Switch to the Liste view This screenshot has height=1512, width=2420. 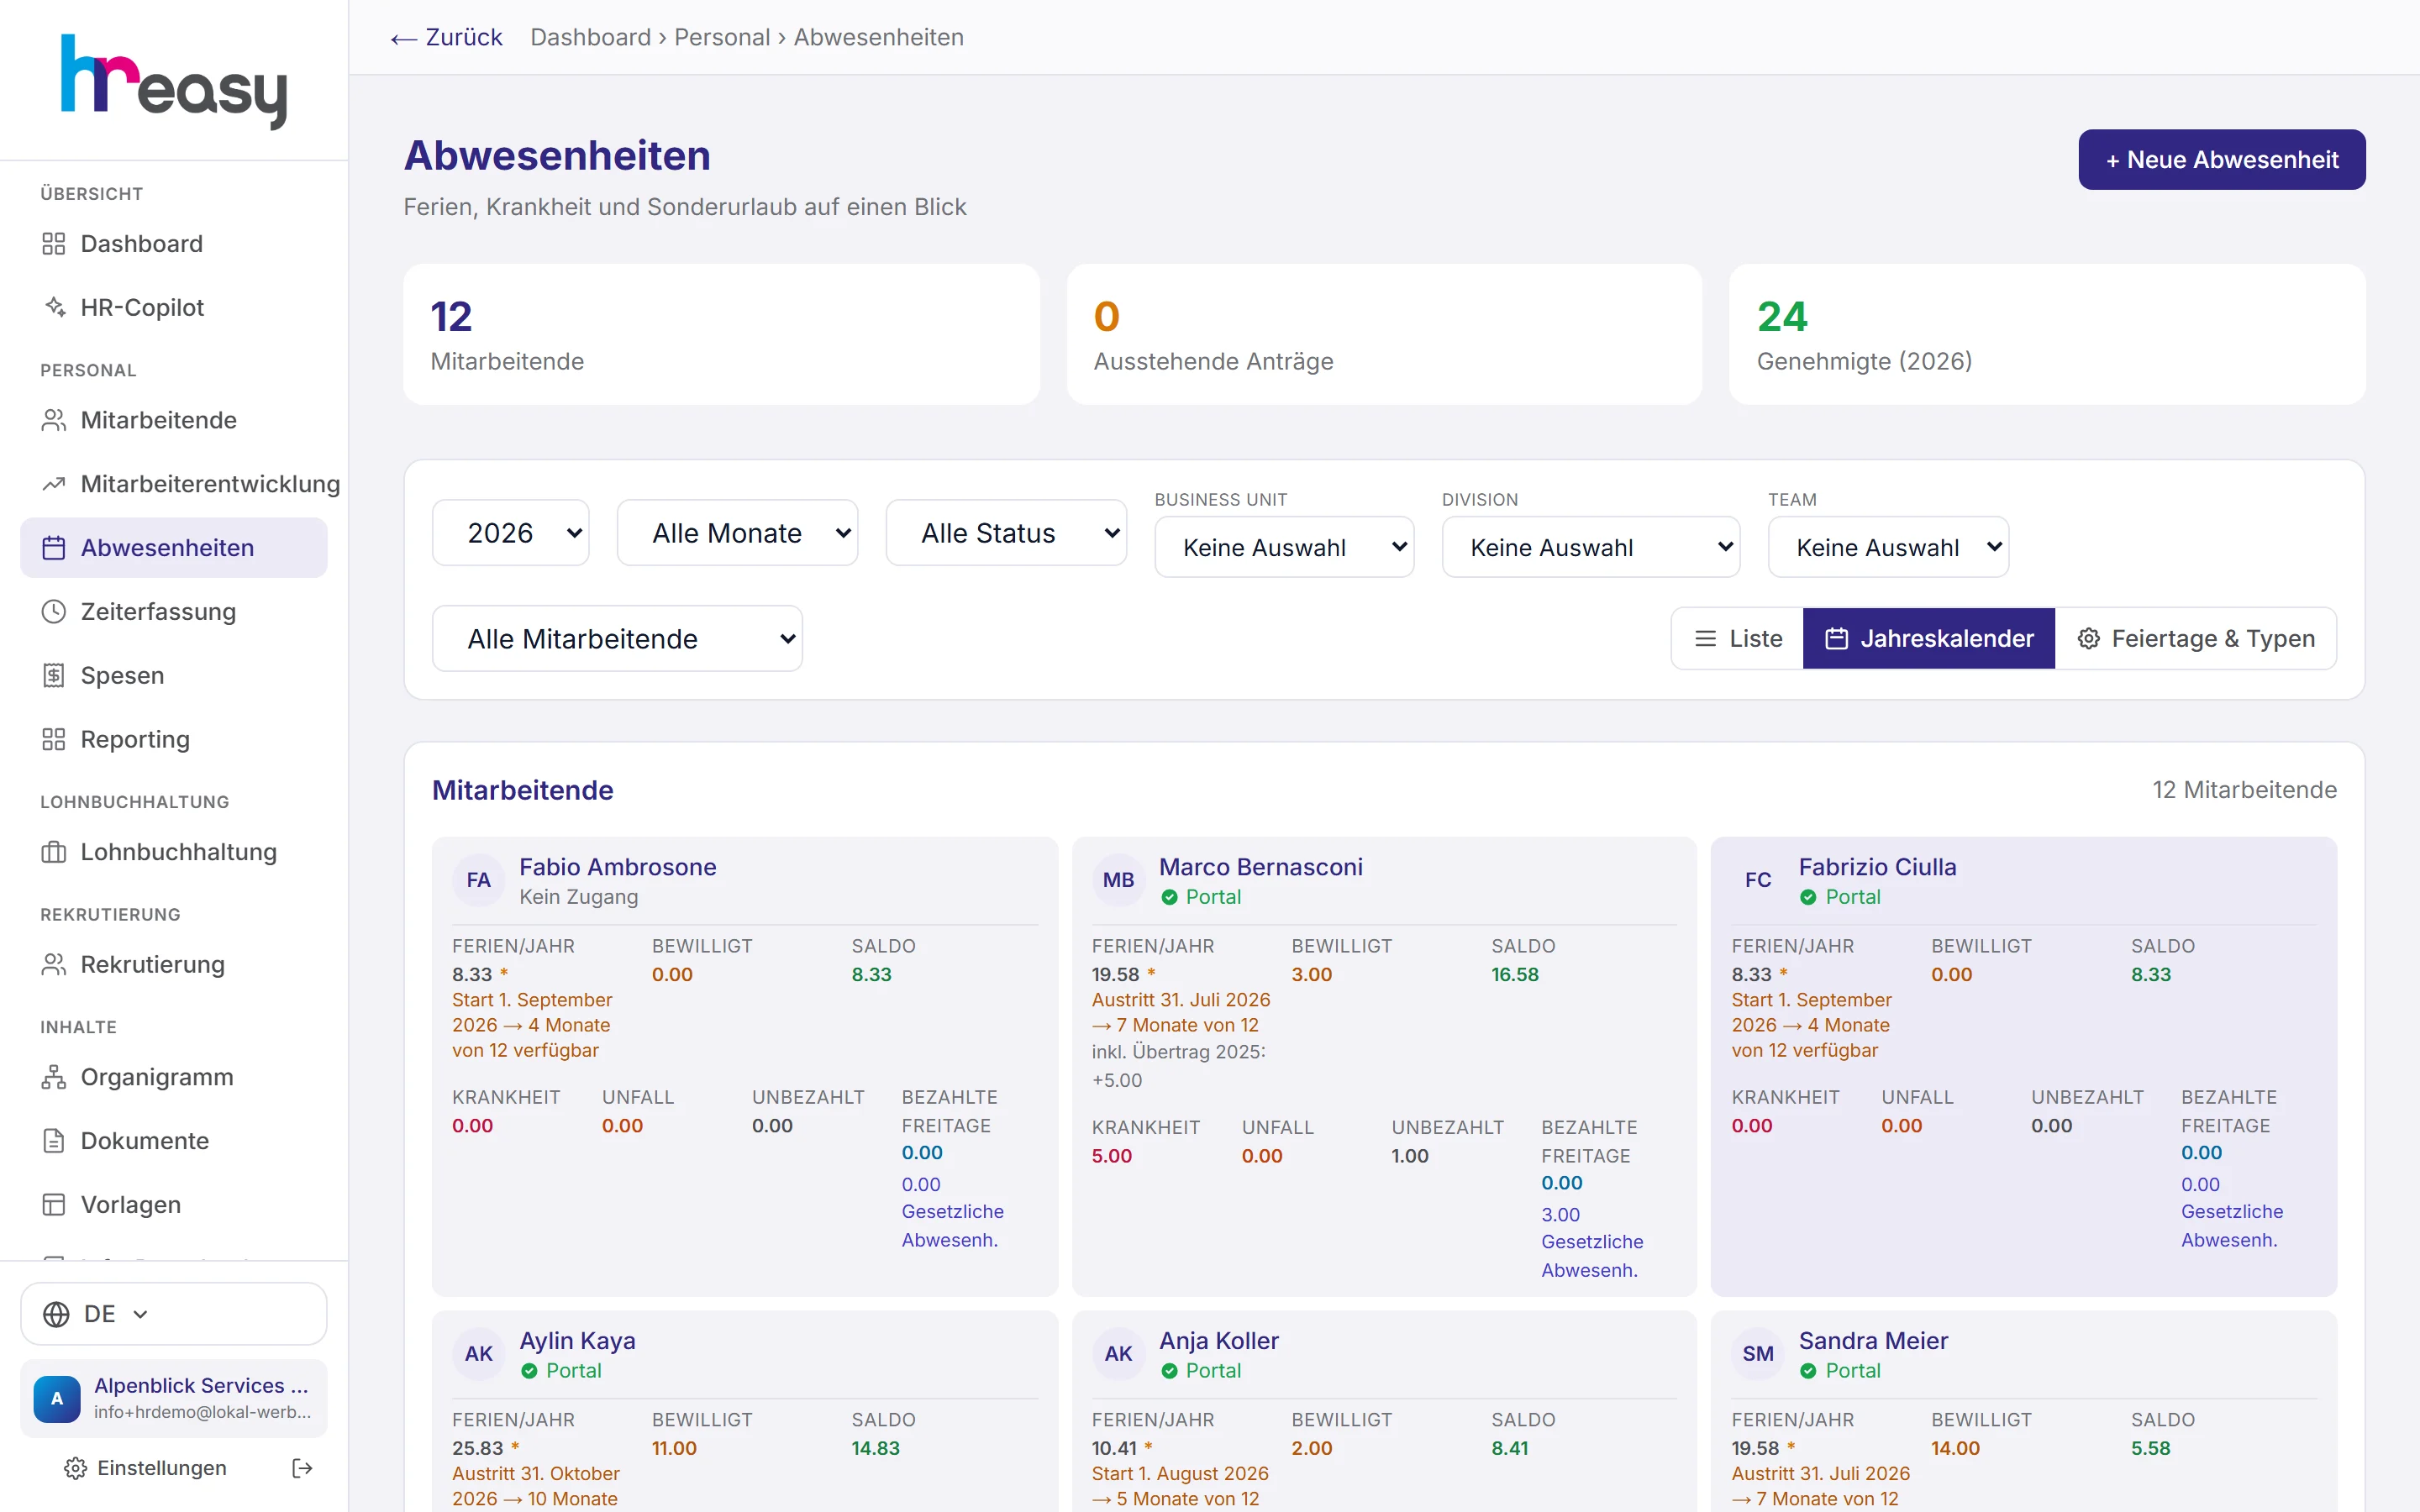point(1738,638)
